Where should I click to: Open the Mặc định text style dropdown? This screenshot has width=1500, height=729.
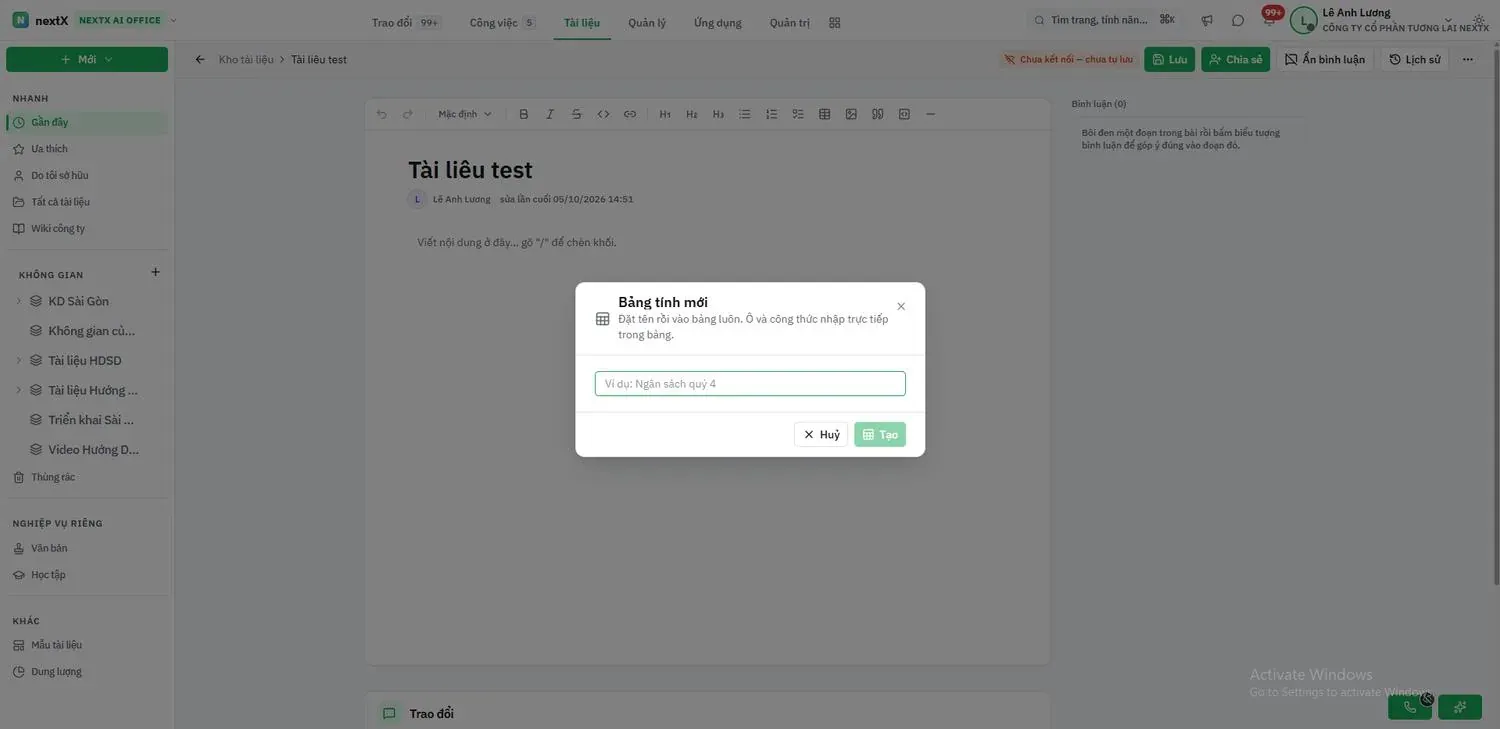coord(465,114)
